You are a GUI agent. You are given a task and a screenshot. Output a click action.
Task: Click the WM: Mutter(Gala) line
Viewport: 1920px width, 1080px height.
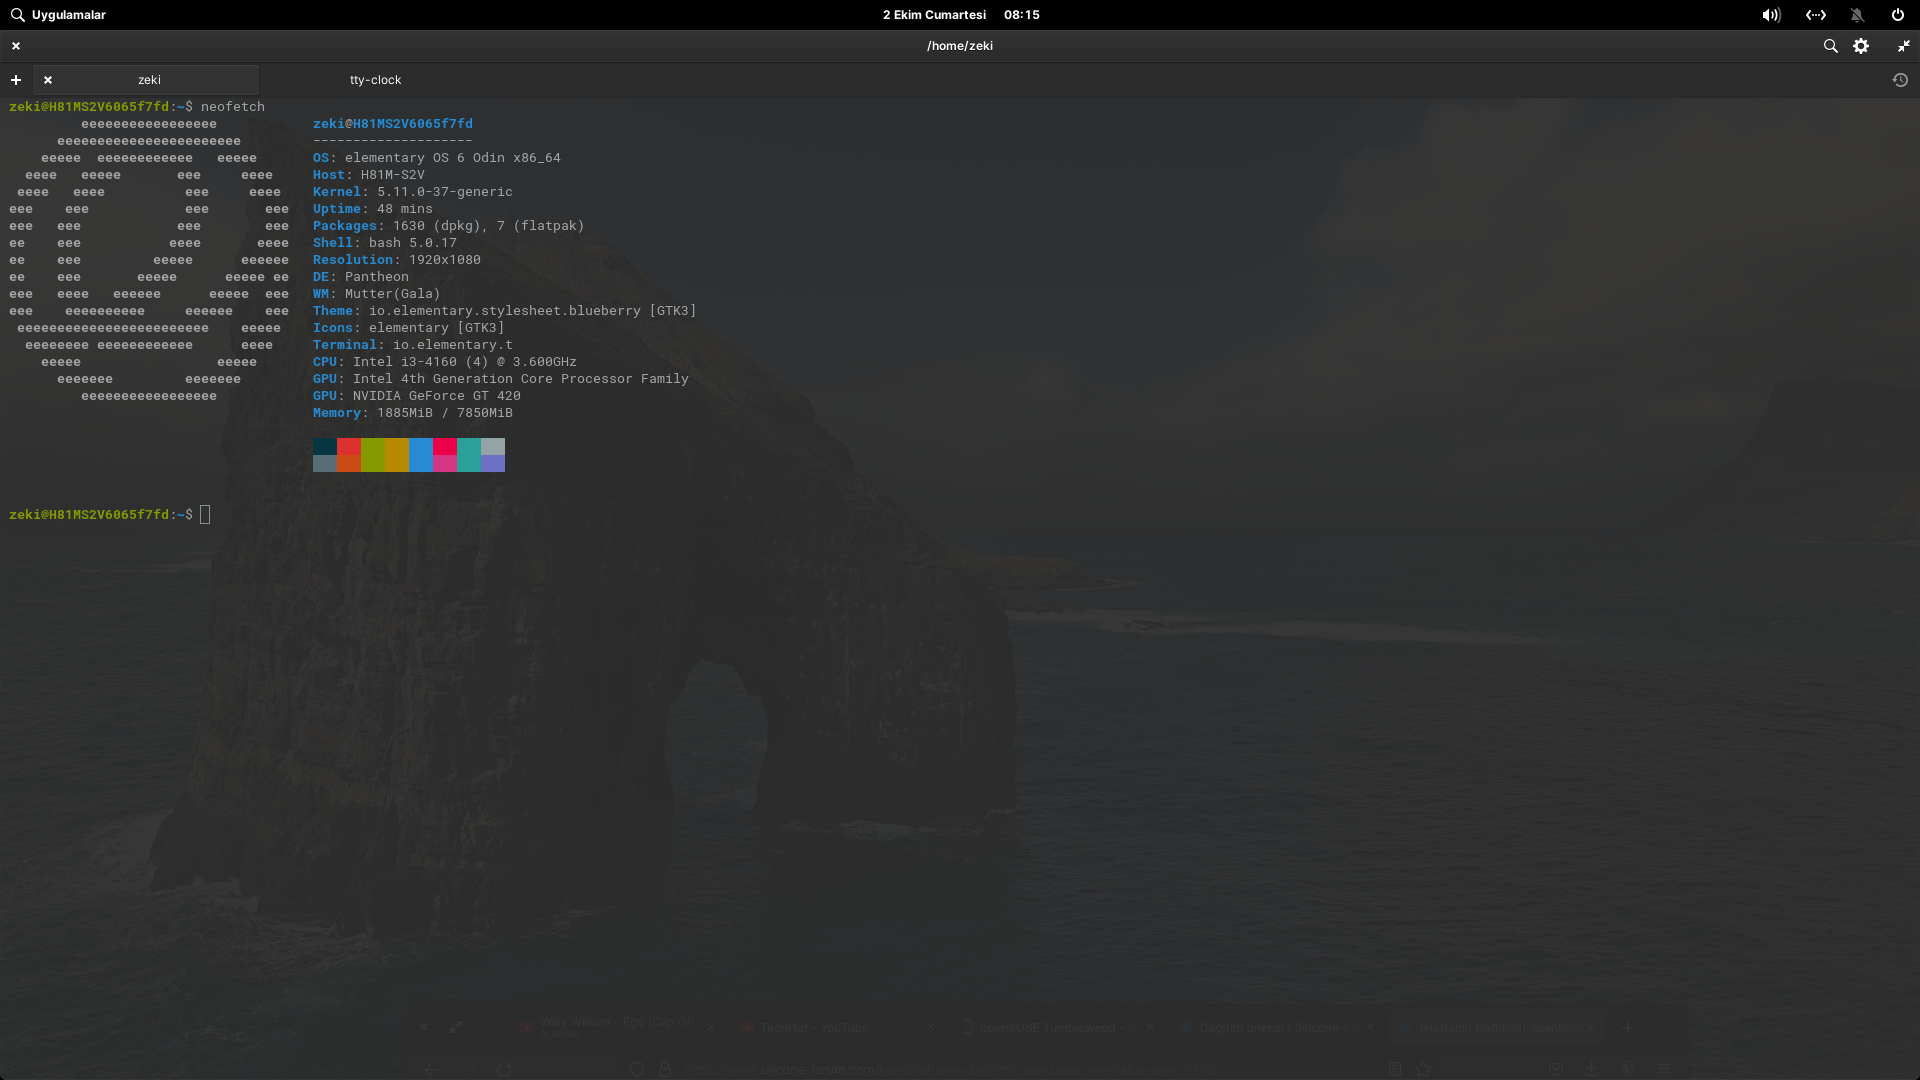coord(377,294)
